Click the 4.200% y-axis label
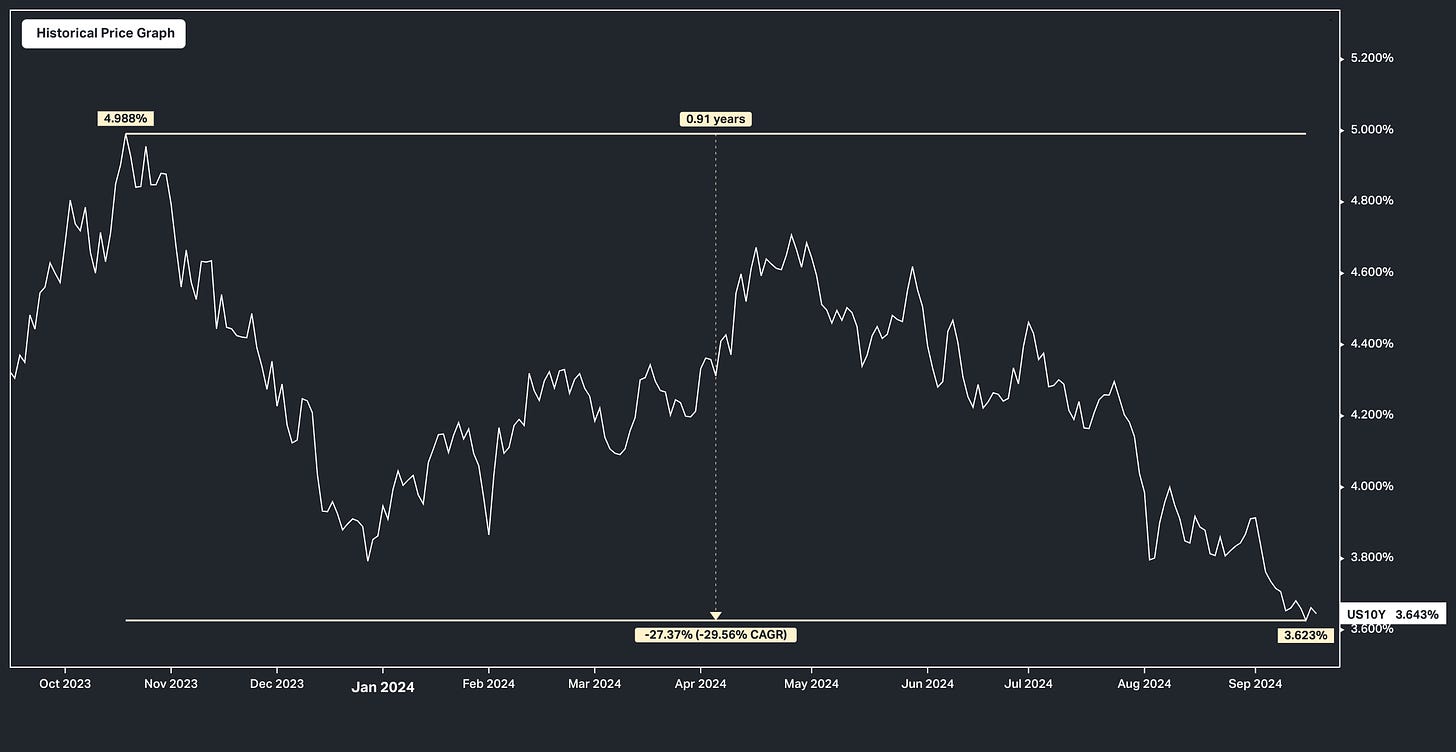Viewport: 1456px width, 752px height. pos(1371,415)
